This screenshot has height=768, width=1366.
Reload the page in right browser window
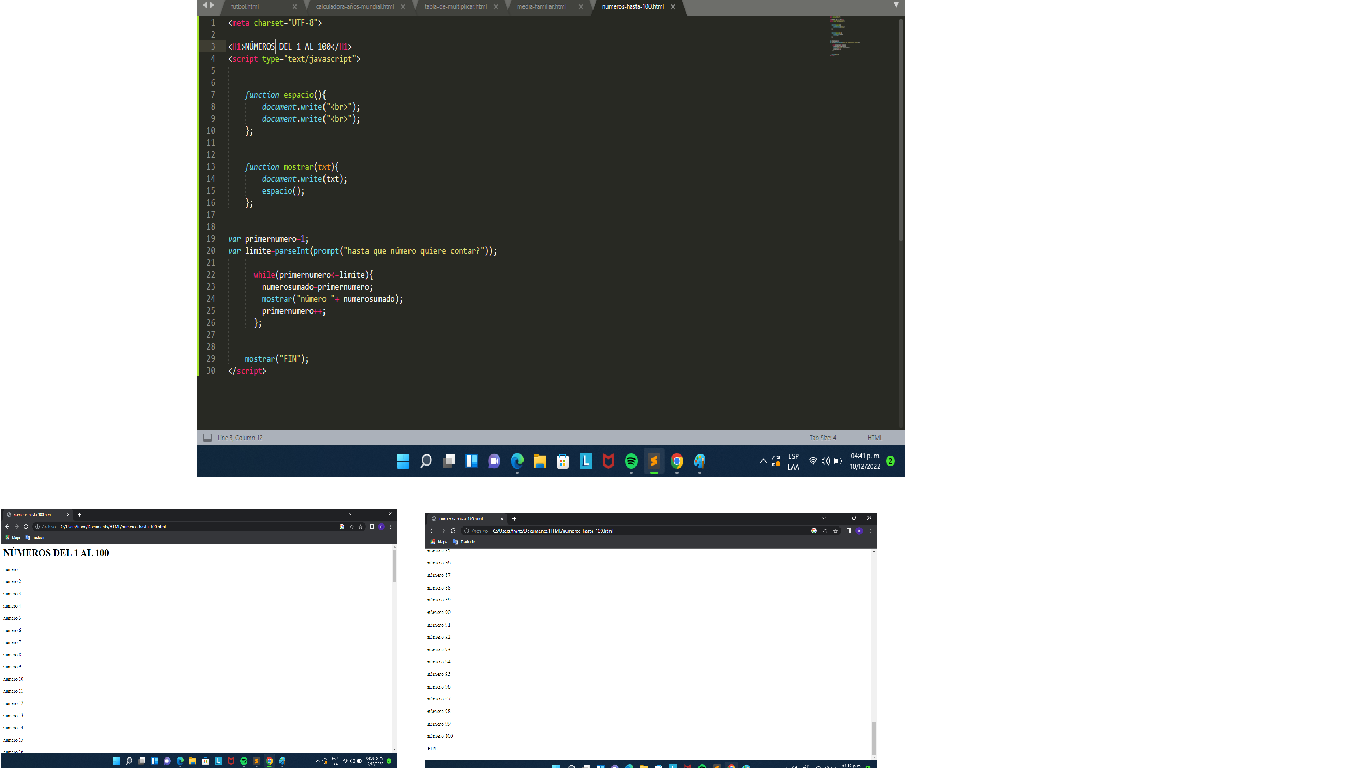(x=453, y=530)
